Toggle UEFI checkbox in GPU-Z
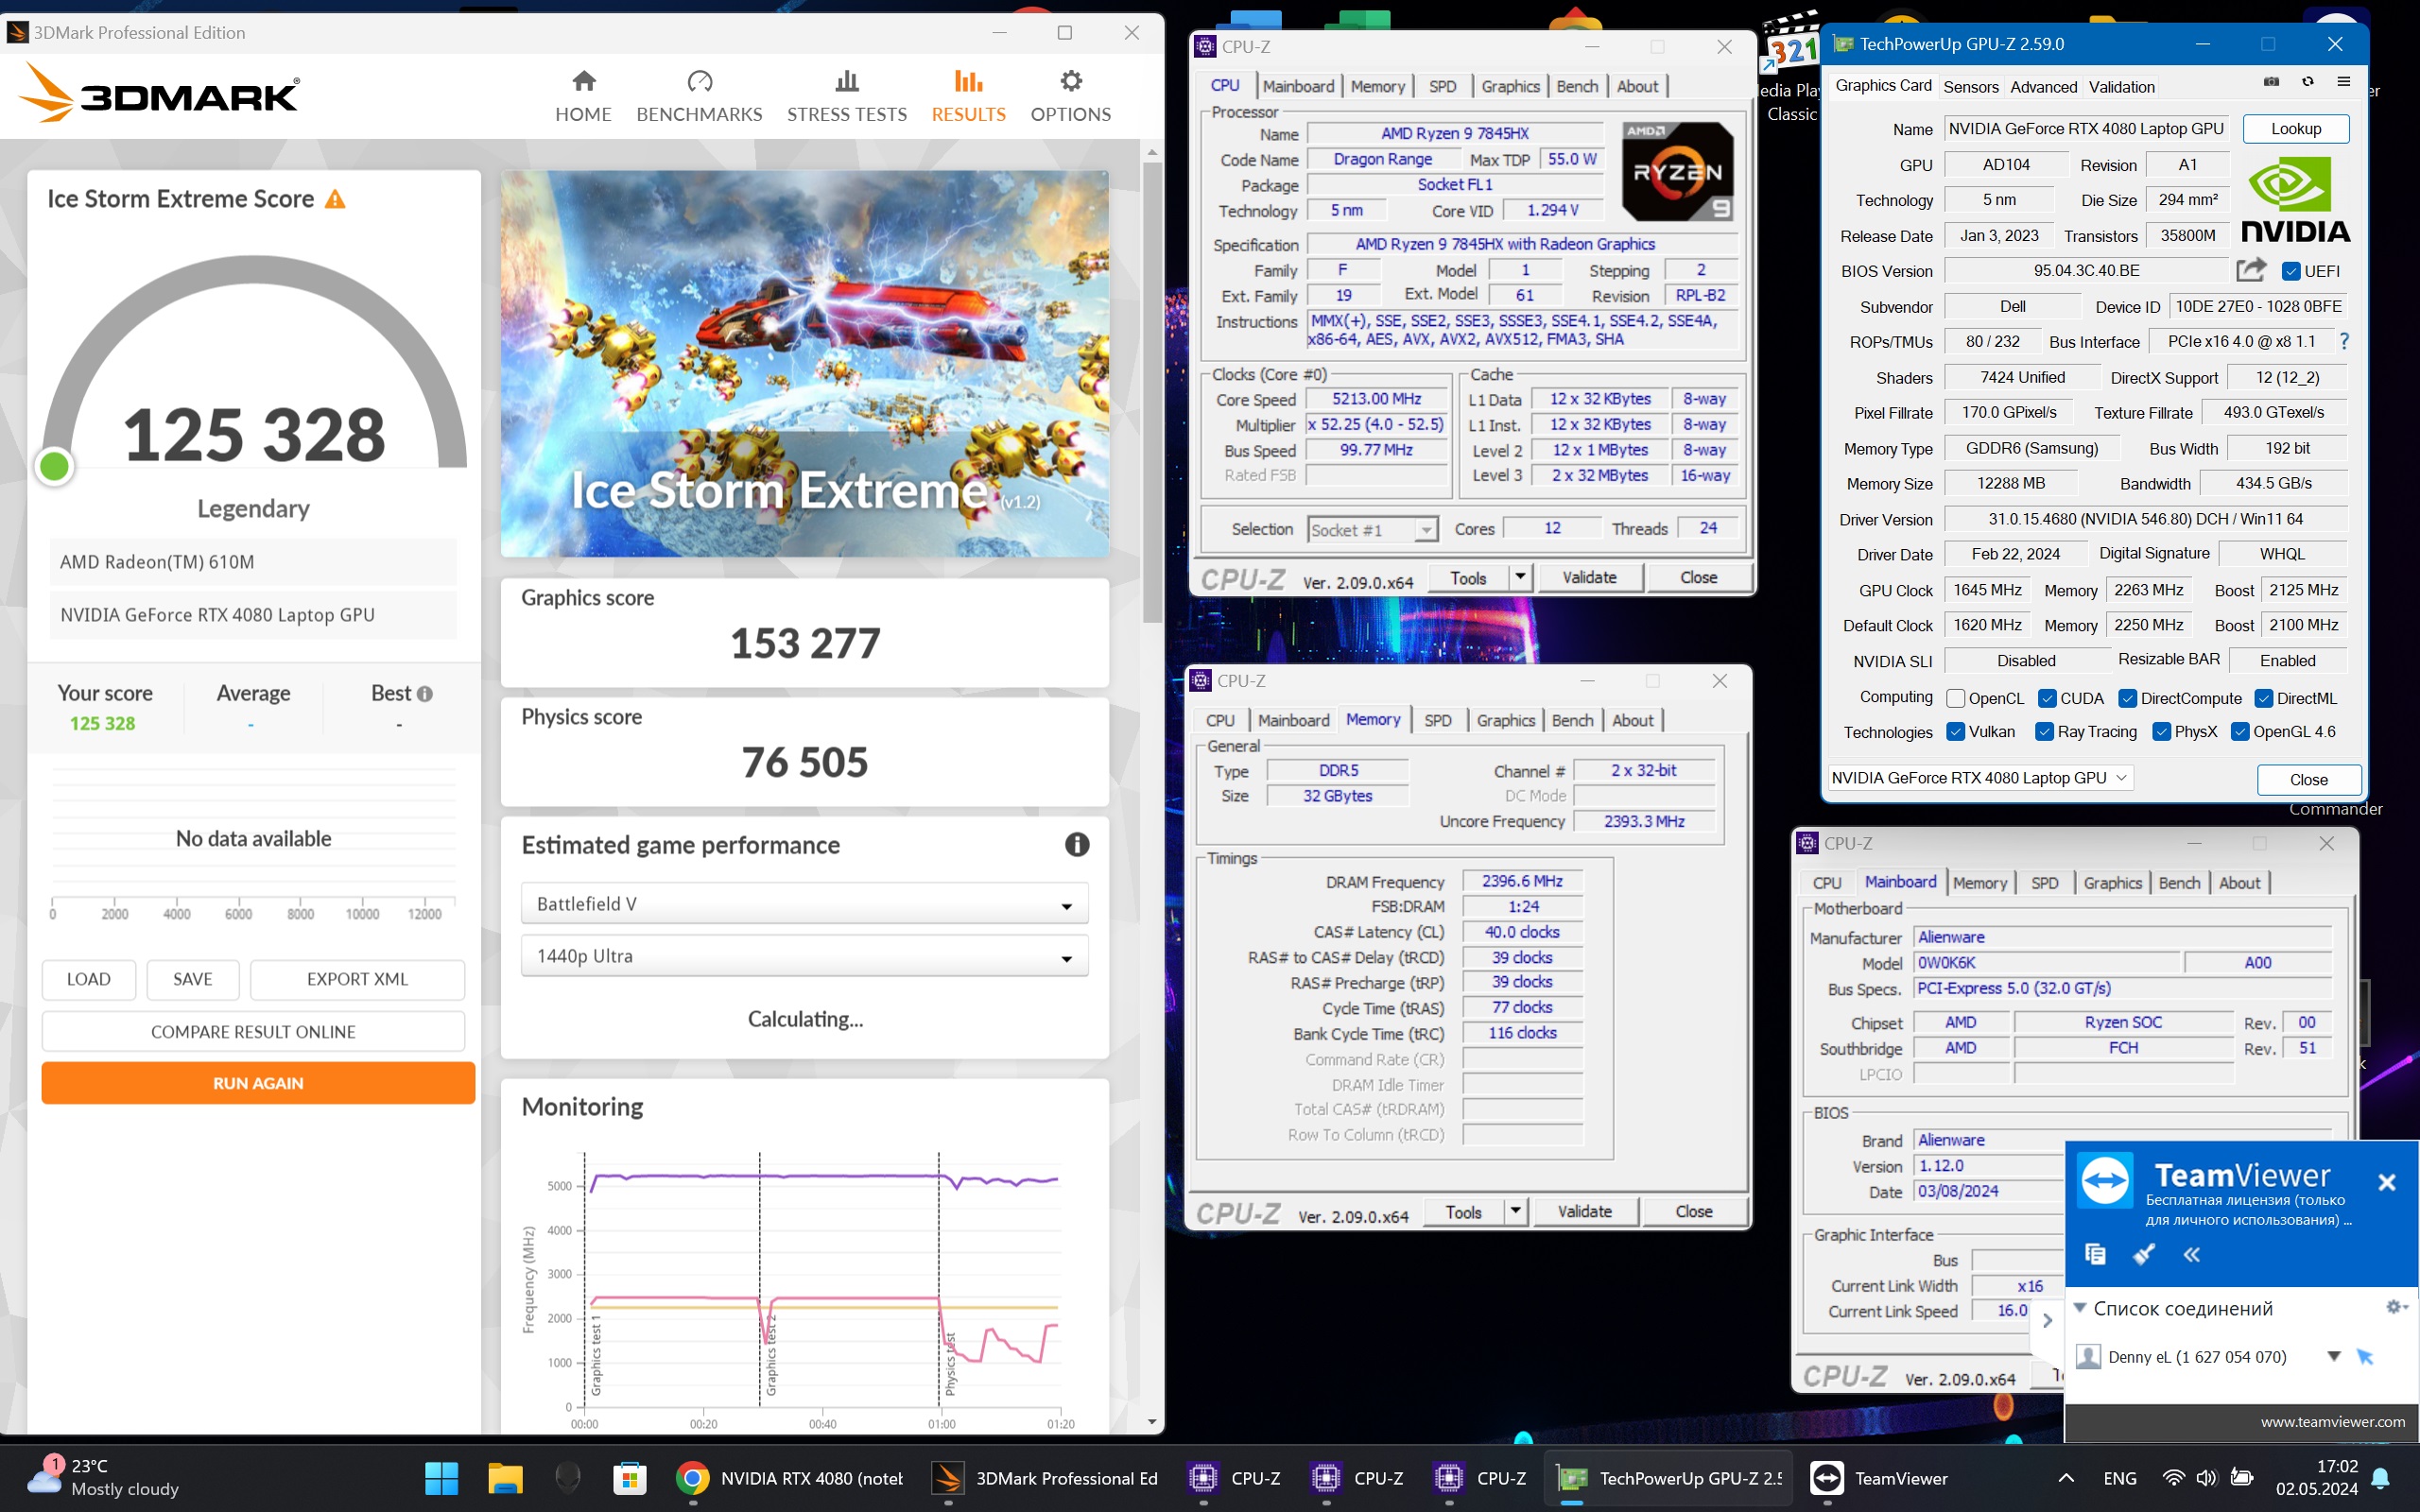 pyautogui.click(x=2291, y=271)
